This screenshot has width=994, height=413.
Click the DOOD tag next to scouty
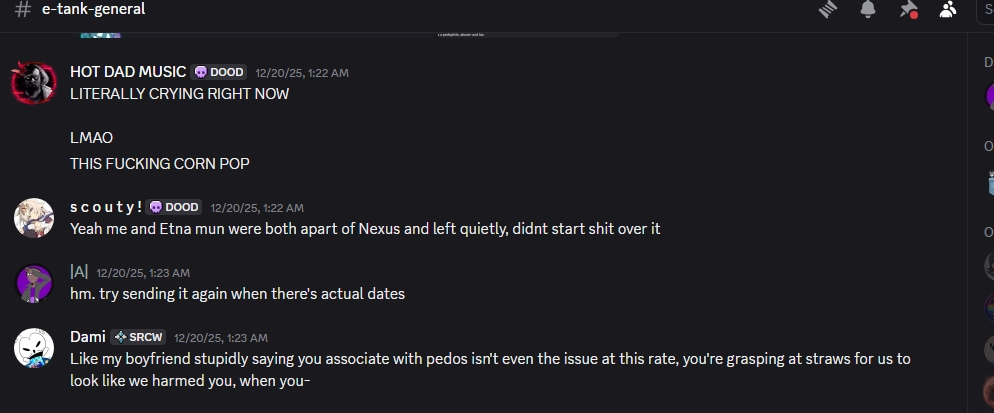[x=174, y=207]
